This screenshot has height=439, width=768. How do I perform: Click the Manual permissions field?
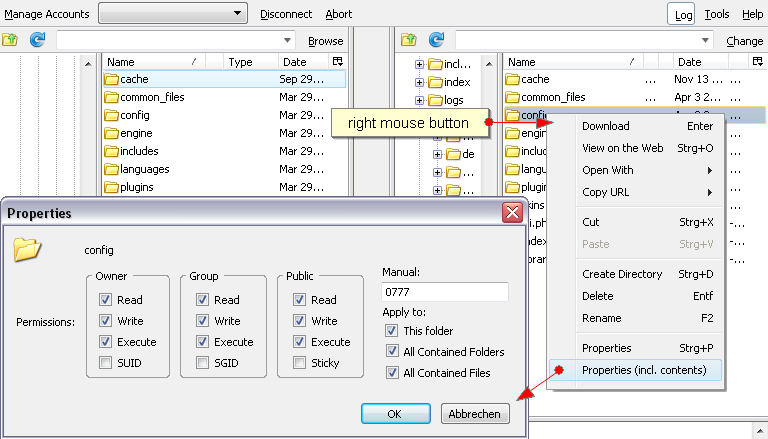(x=445, y=292)
